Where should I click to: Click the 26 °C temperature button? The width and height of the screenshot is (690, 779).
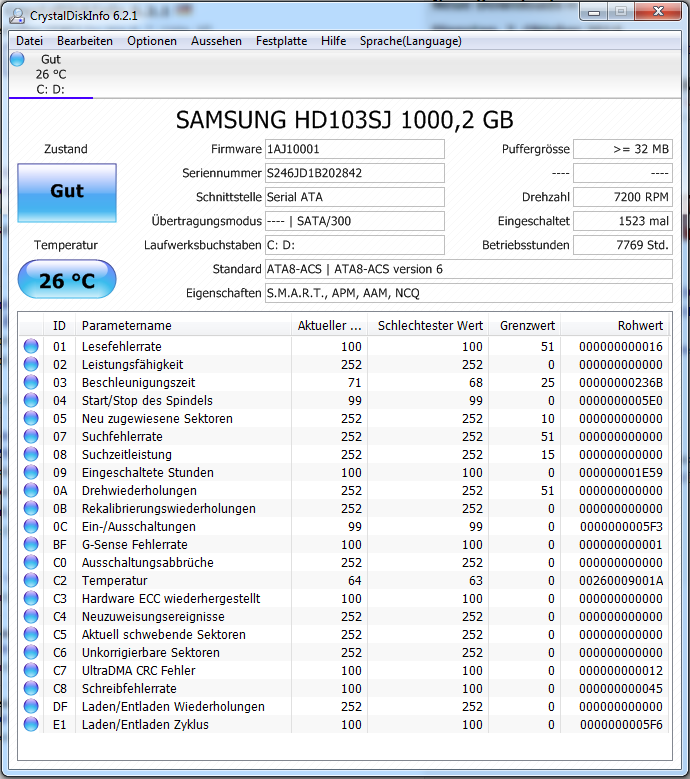click(67, 280)
